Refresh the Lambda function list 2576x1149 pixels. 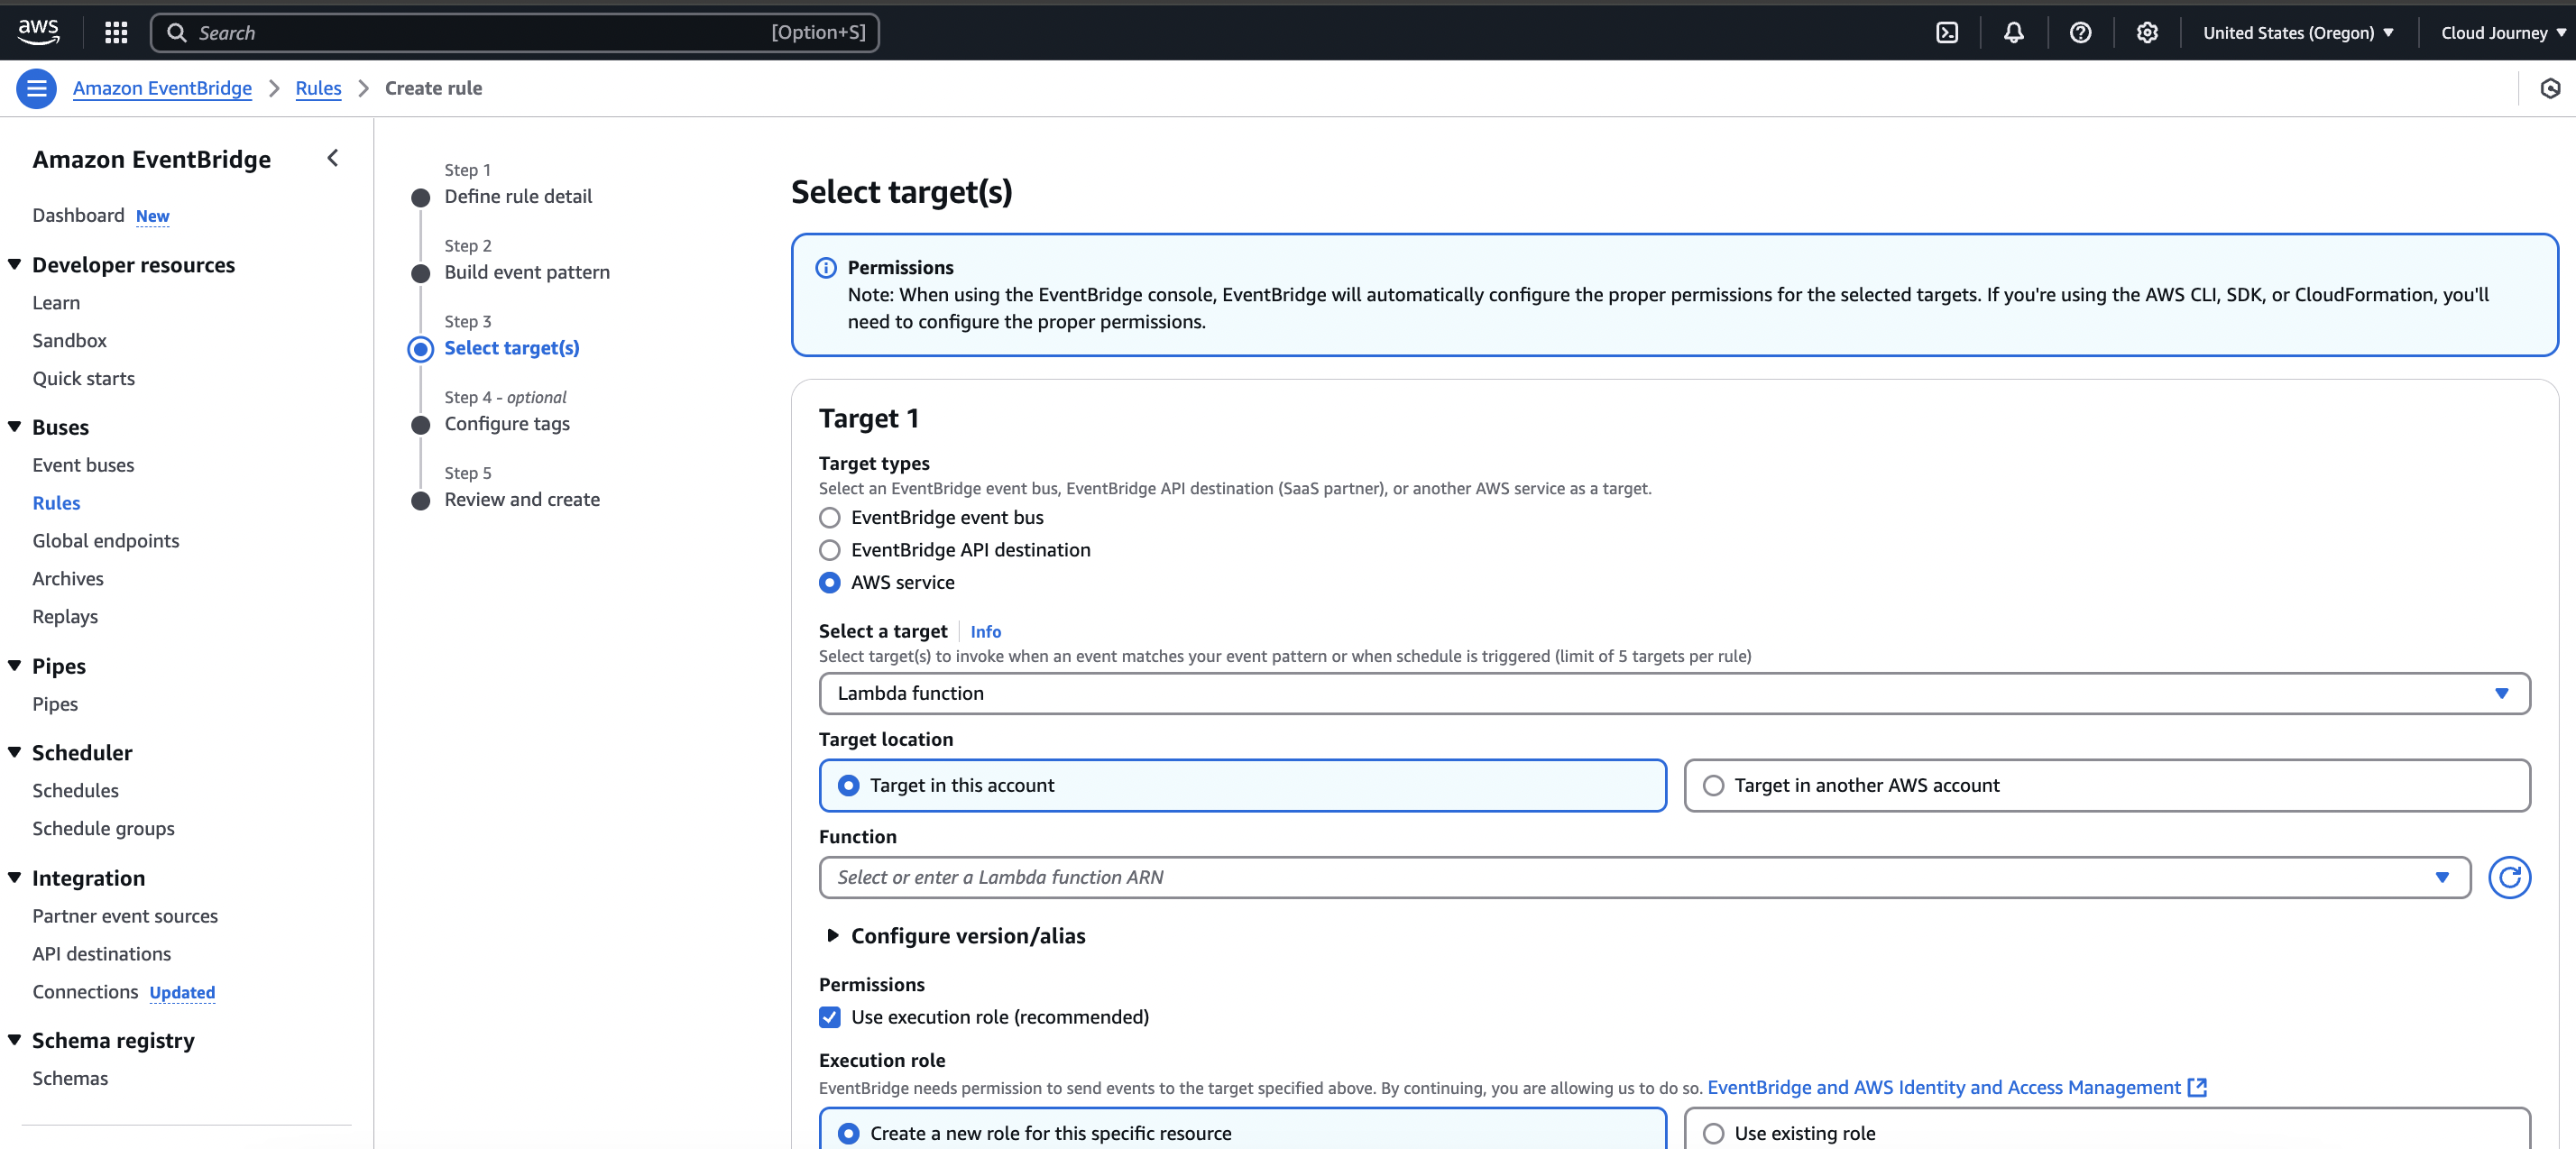[2509, 877]
